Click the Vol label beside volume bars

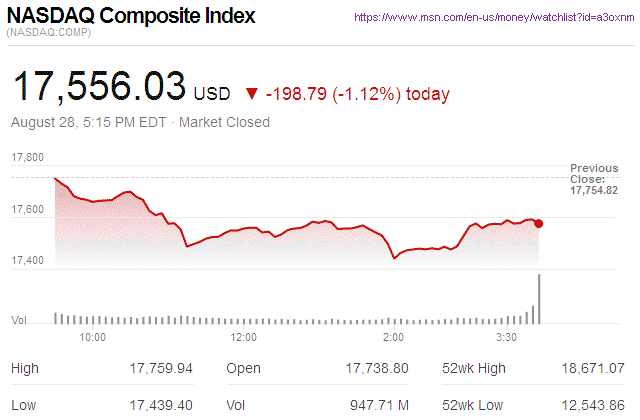point(18,320)
